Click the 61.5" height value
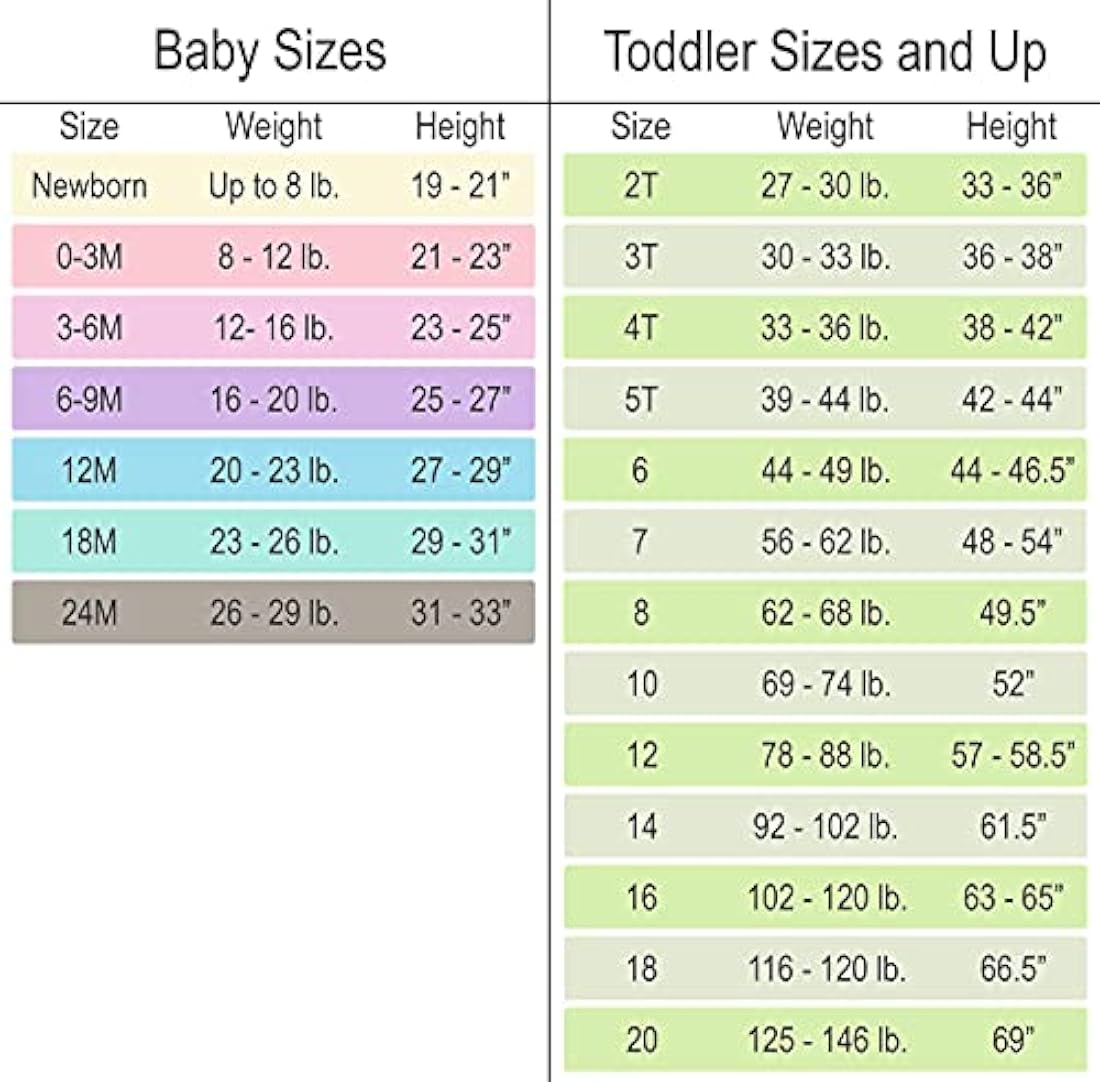The height and width of the screenshot is (1082, 1100). 1012,826
